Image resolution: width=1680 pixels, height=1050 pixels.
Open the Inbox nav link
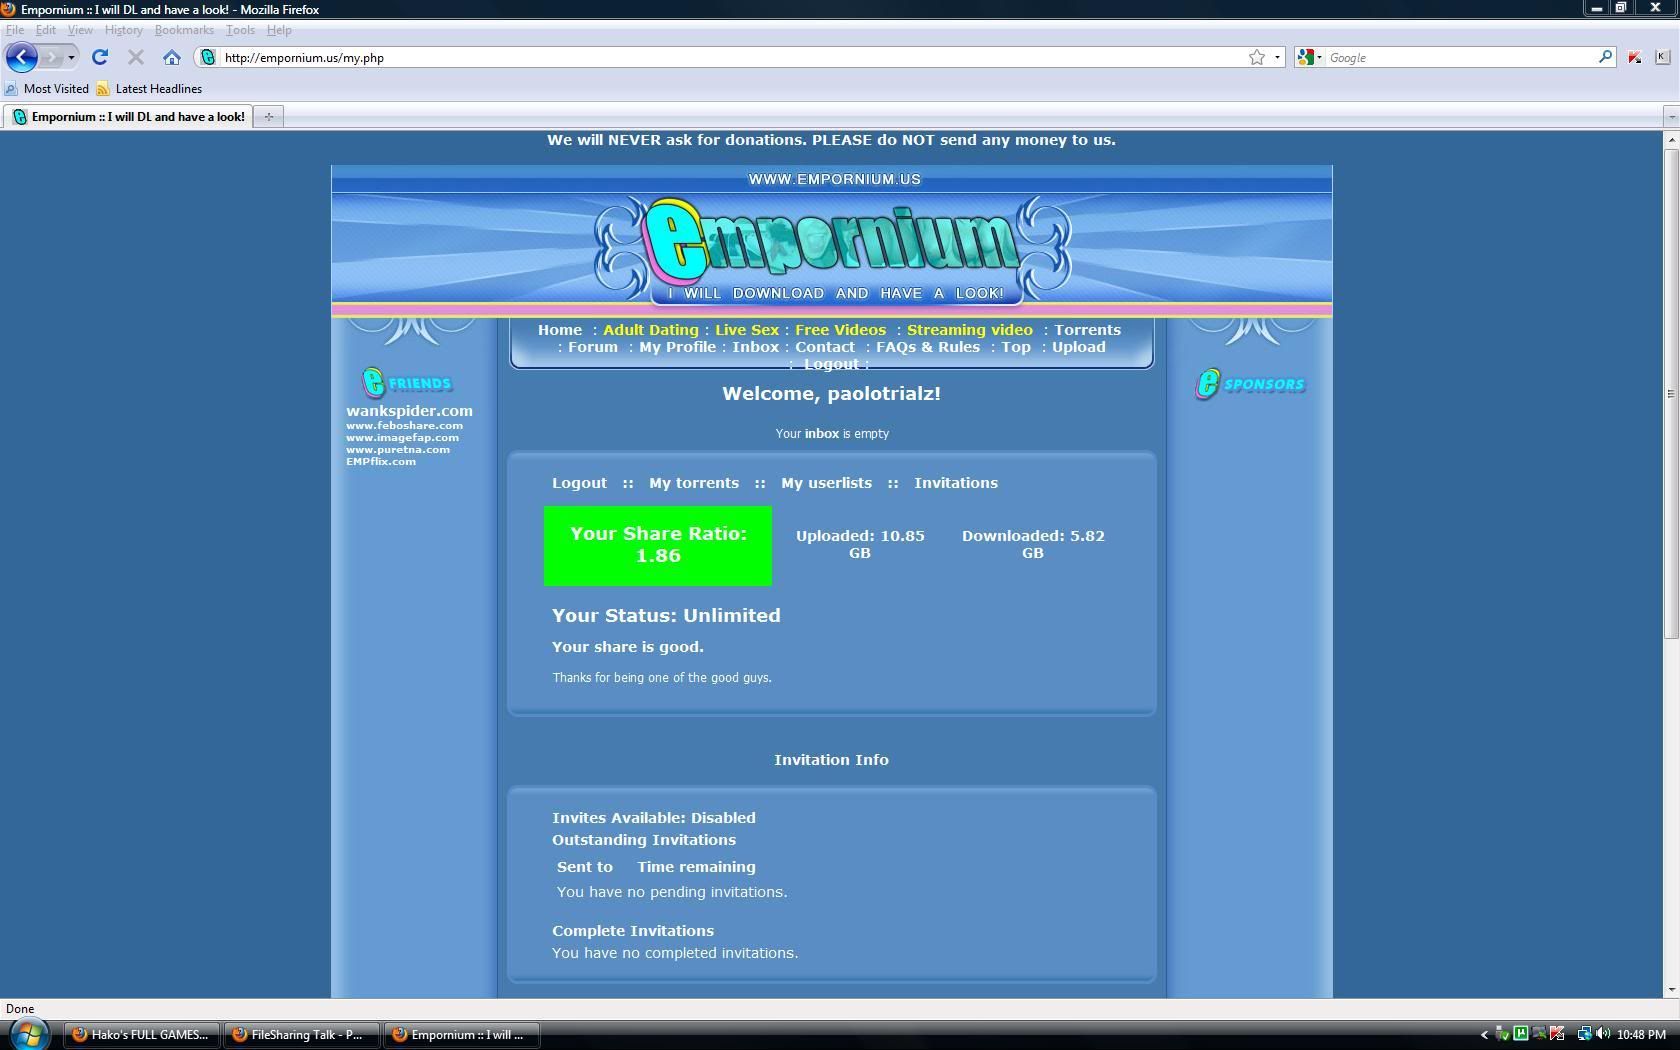coord(755,347)
